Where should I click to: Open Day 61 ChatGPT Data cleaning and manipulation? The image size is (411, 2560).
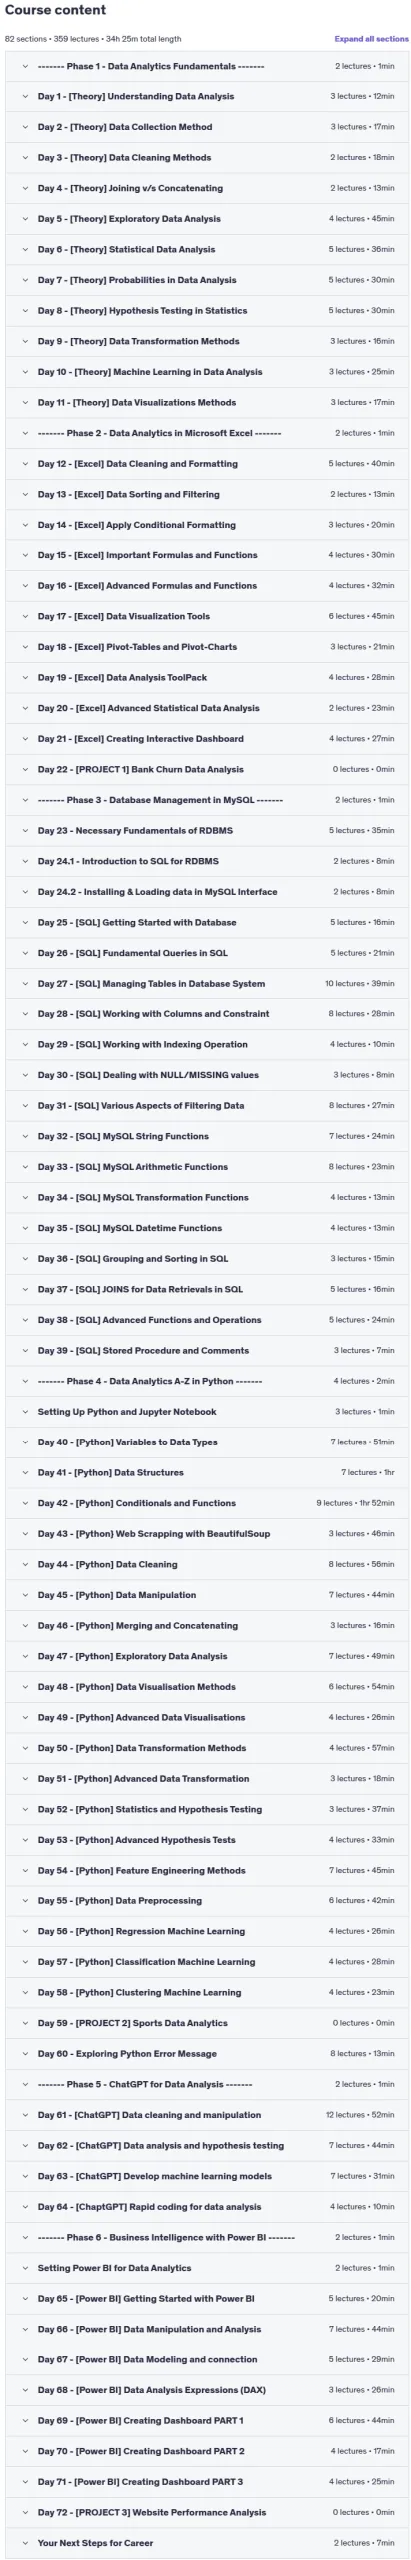tap(206, 2115)
